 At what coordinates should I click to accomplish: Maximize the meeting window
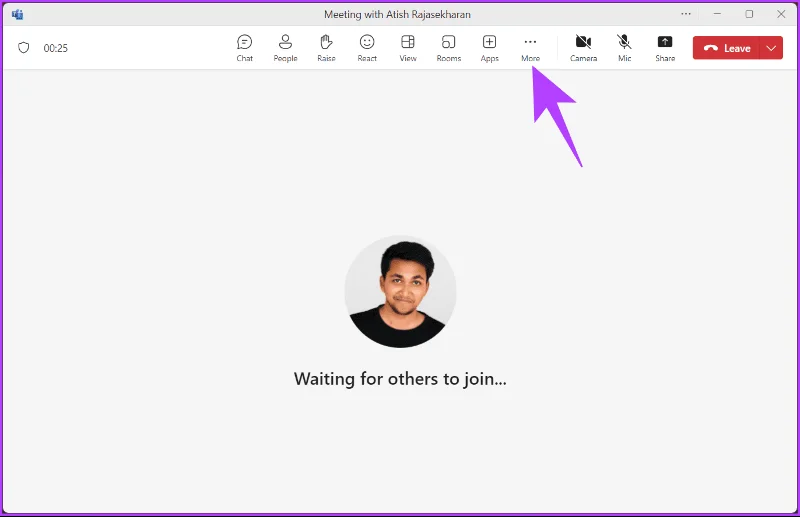[749, 14]
